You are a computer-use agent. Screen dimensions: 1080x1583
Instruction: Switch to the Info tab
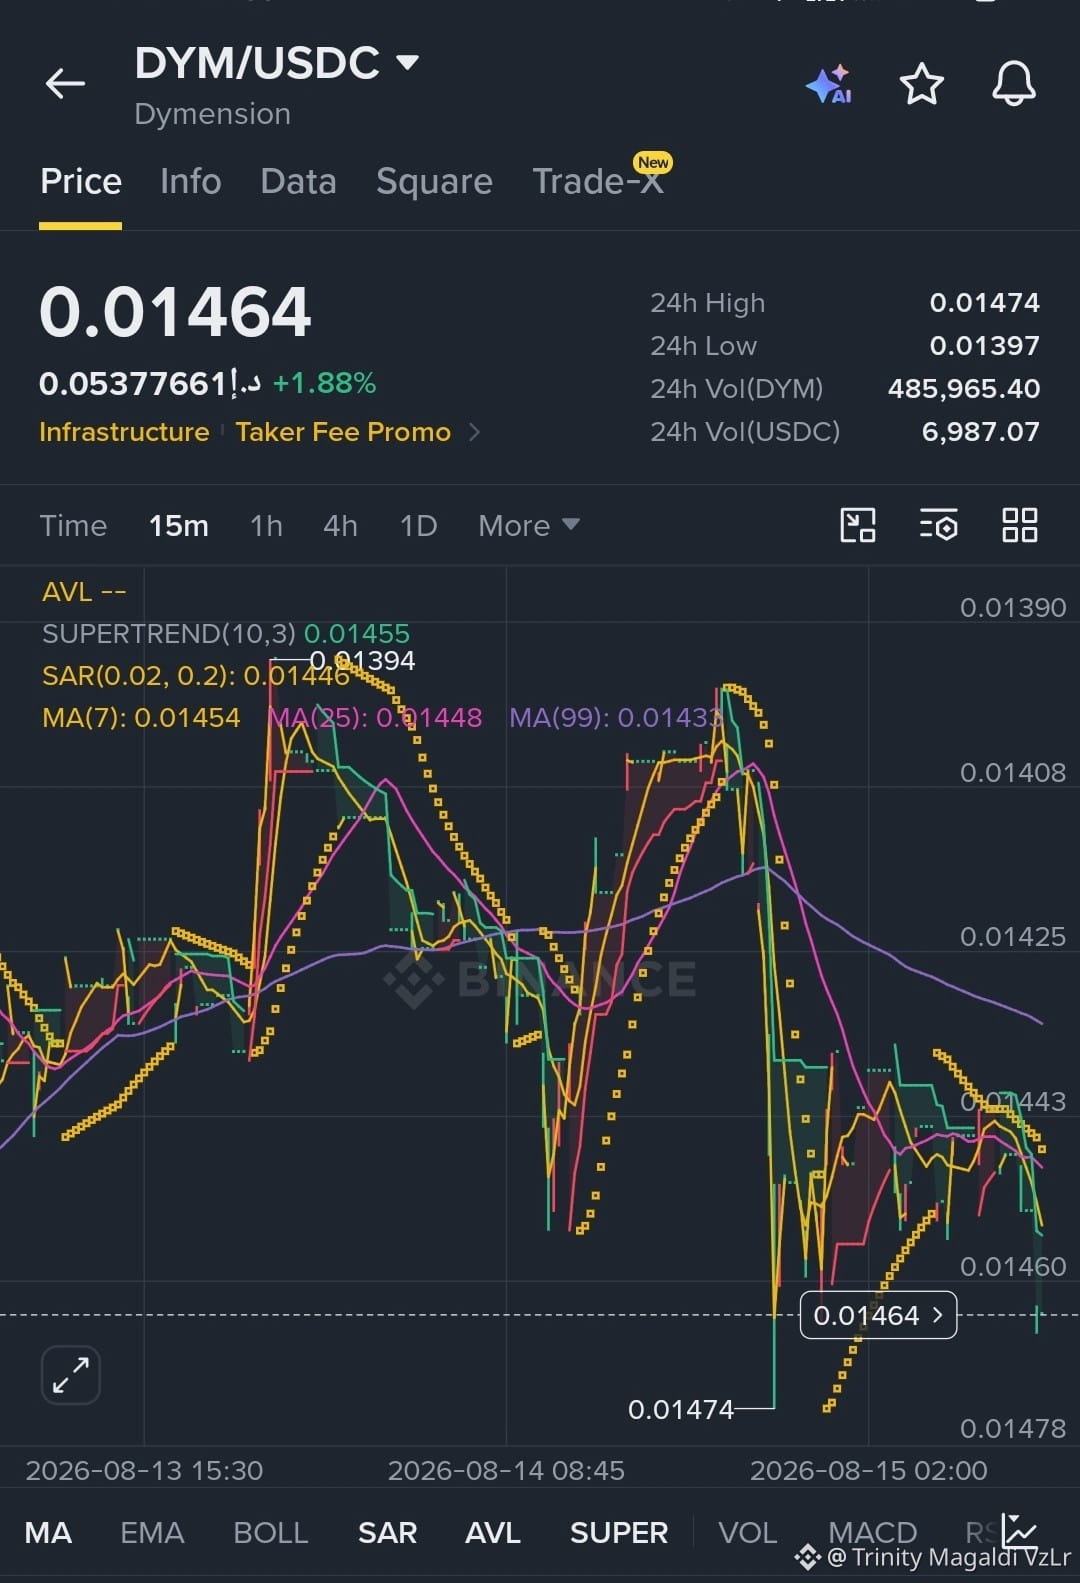click(190, 181)
